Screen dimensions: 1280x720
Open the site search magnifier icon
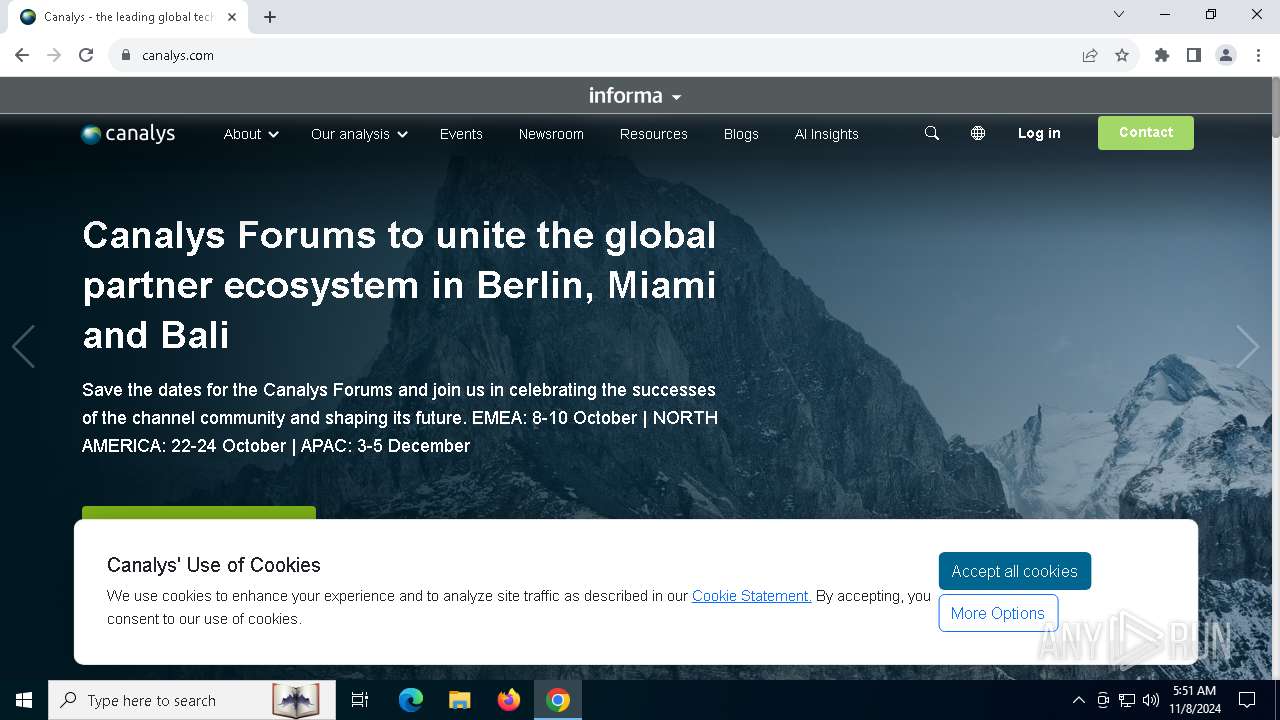point(932,133)
